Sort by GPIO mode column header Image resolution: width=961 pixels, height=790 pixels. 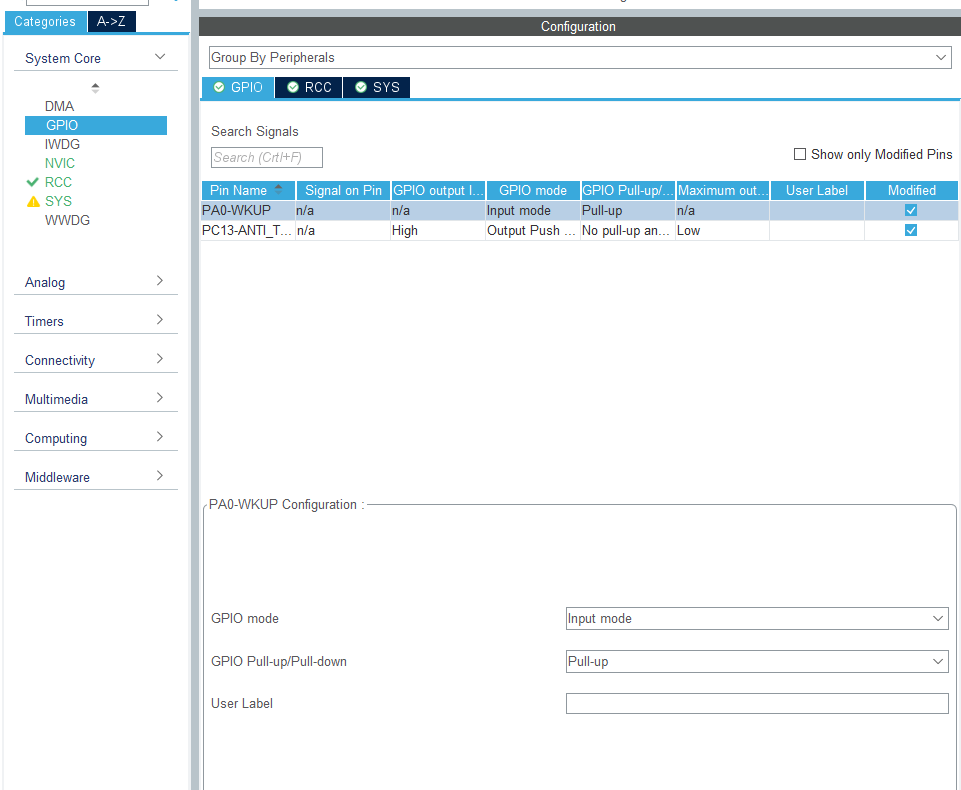[533, 190]
